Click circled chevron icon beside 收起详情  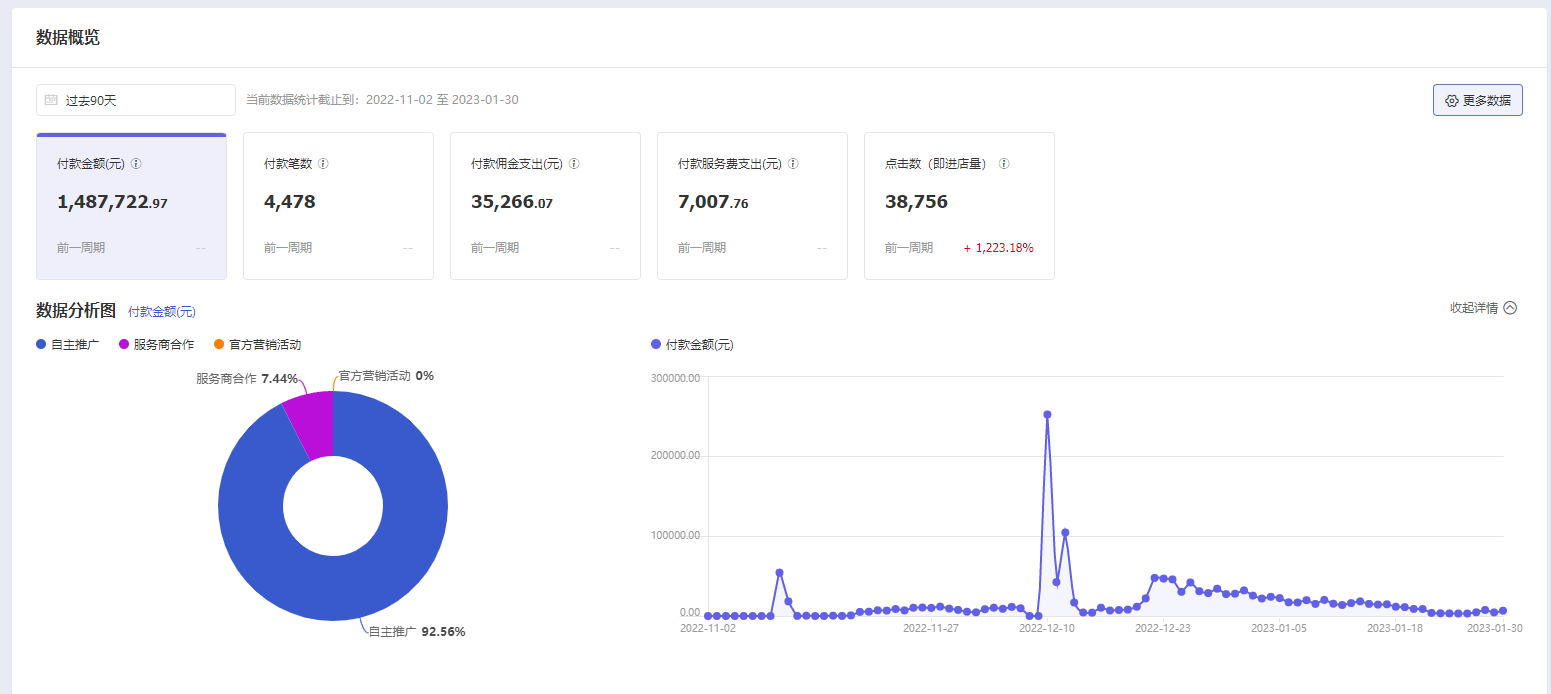coord(1510,308)
